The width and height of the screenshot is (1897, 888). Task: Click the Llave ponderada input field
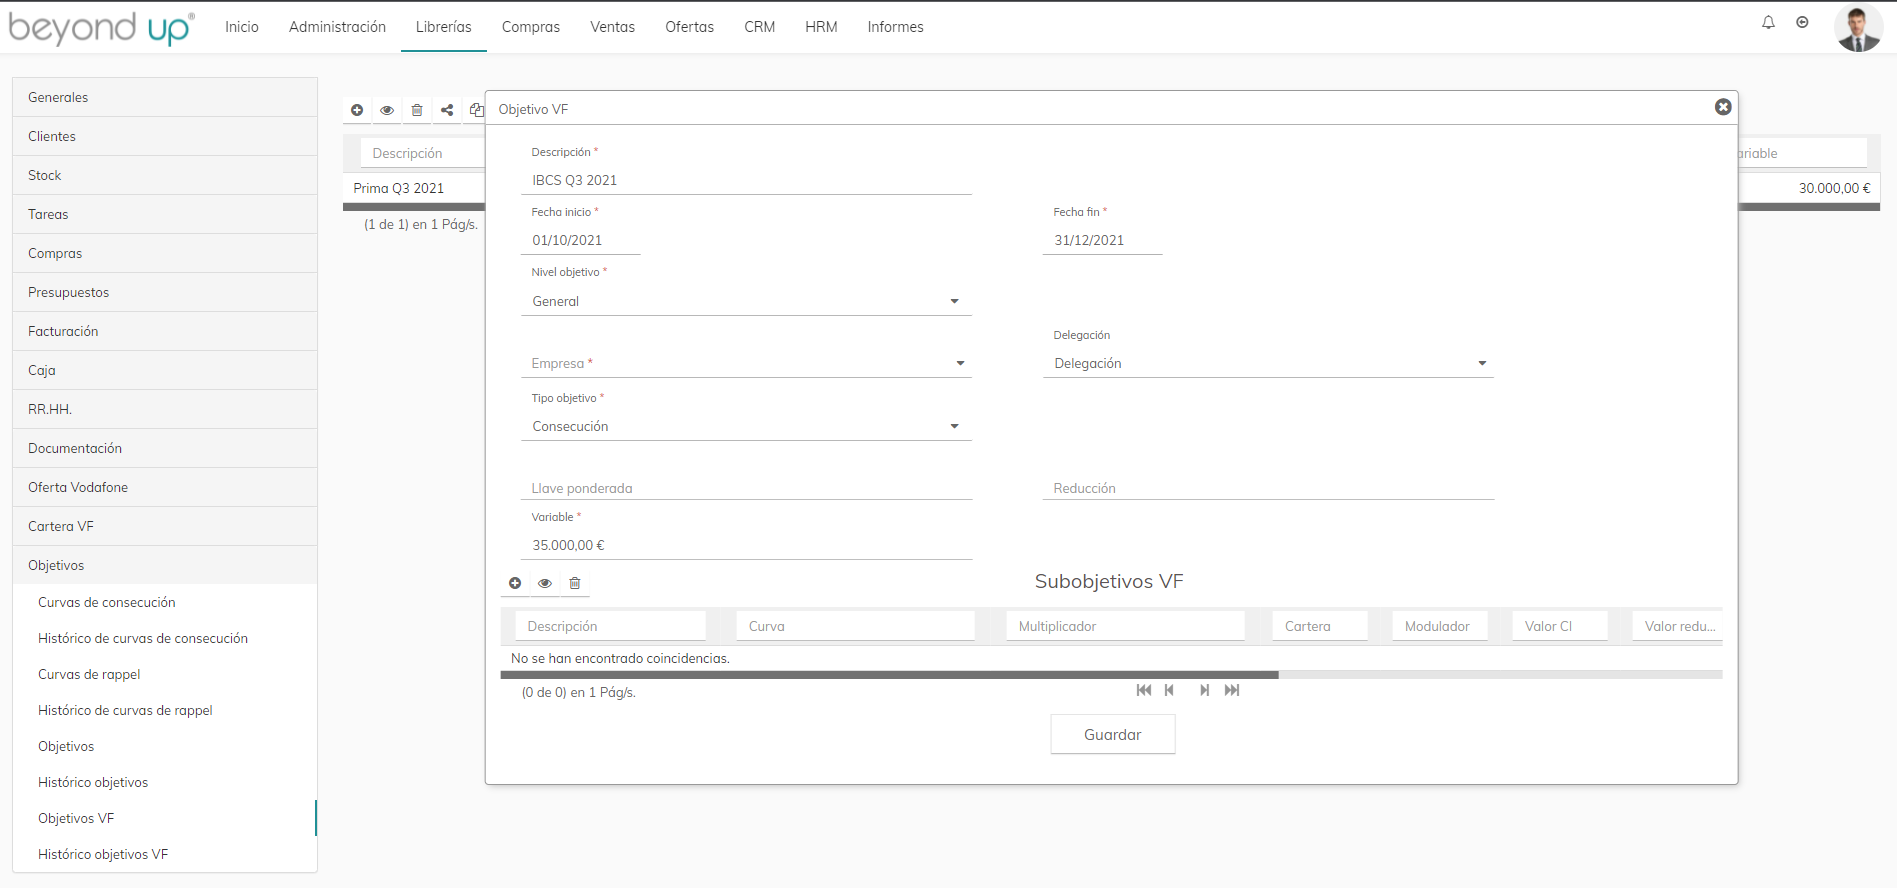745,488
